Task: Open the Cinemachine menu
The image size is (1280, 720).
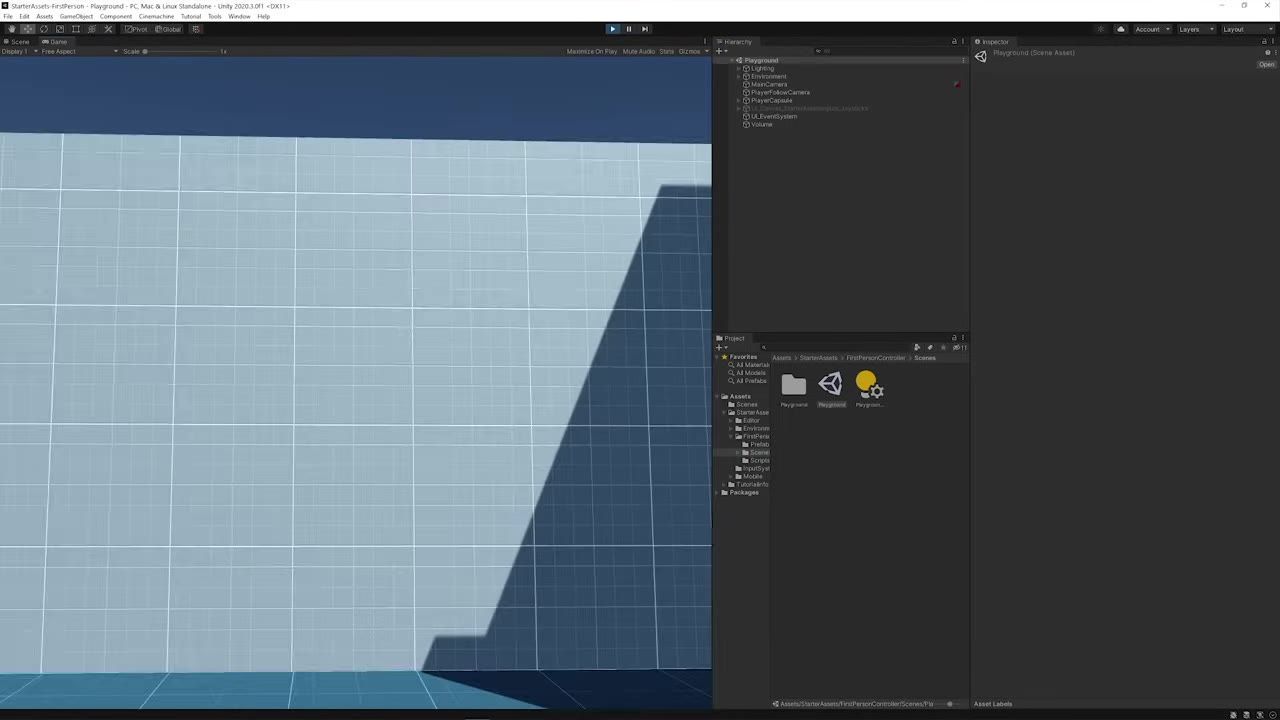Action: [156, 16]
